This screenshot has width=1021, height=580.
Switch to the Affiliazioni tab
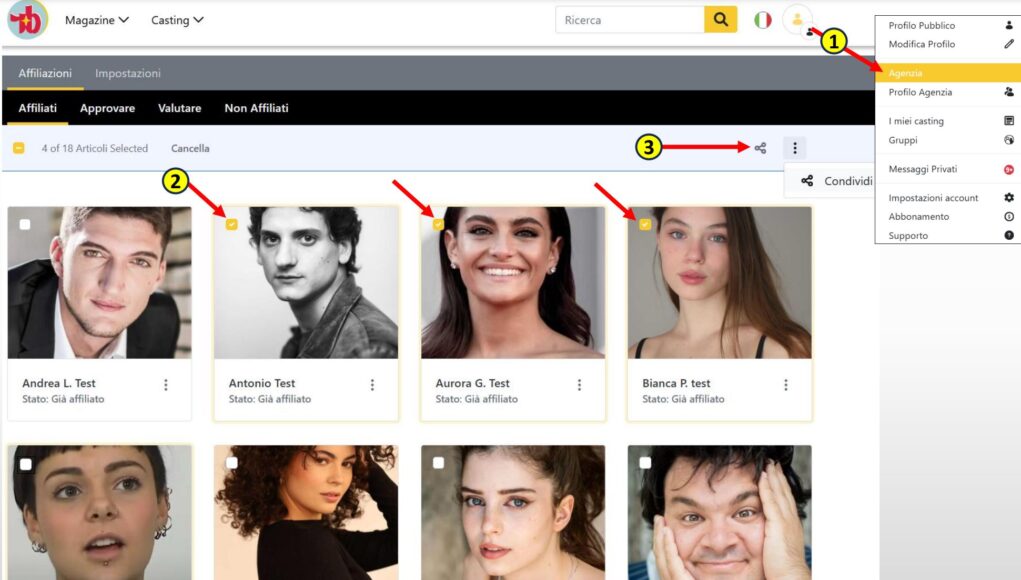pos(45,74)
